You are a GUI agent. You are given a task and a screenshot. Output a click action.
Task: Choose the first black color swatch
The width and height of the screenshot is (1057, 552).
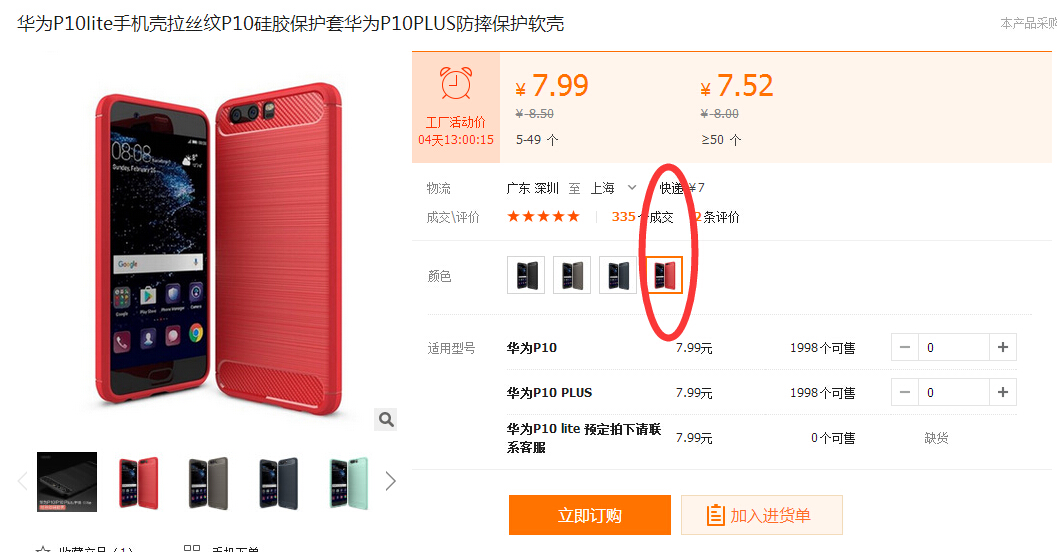tap(526, 275)
